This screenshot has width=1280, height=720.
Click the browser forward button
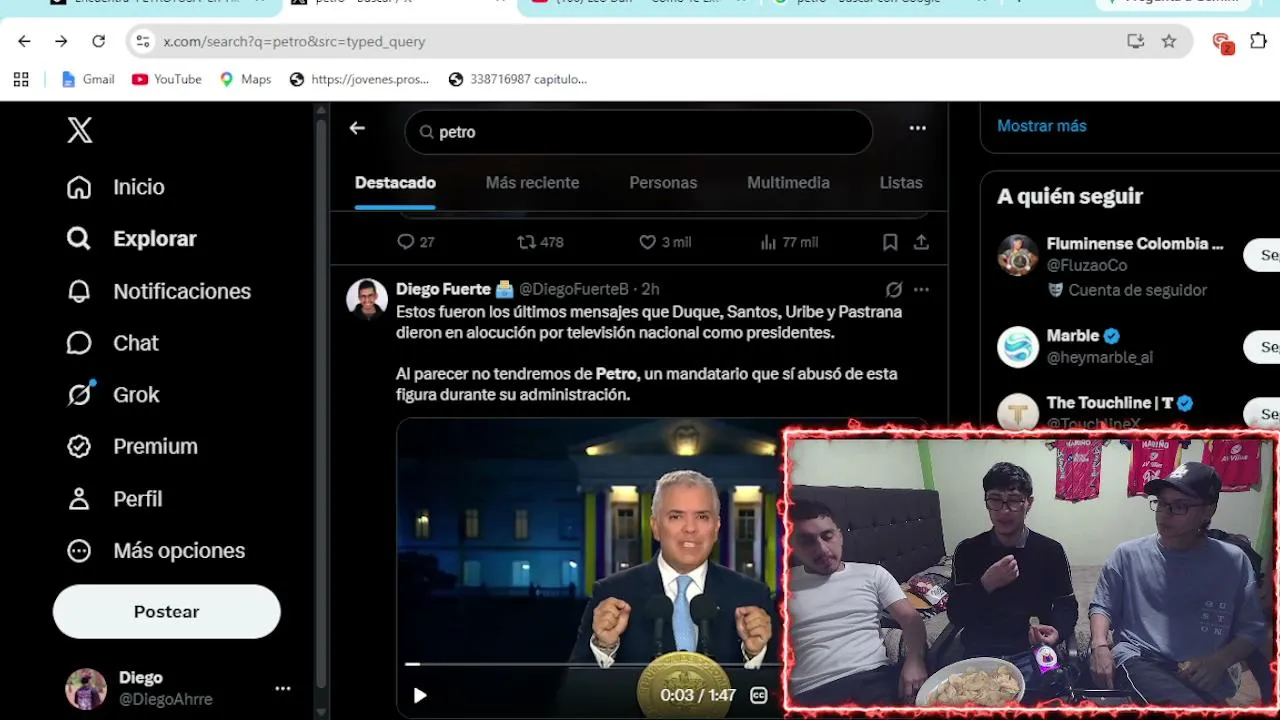(x=61, y=41)
